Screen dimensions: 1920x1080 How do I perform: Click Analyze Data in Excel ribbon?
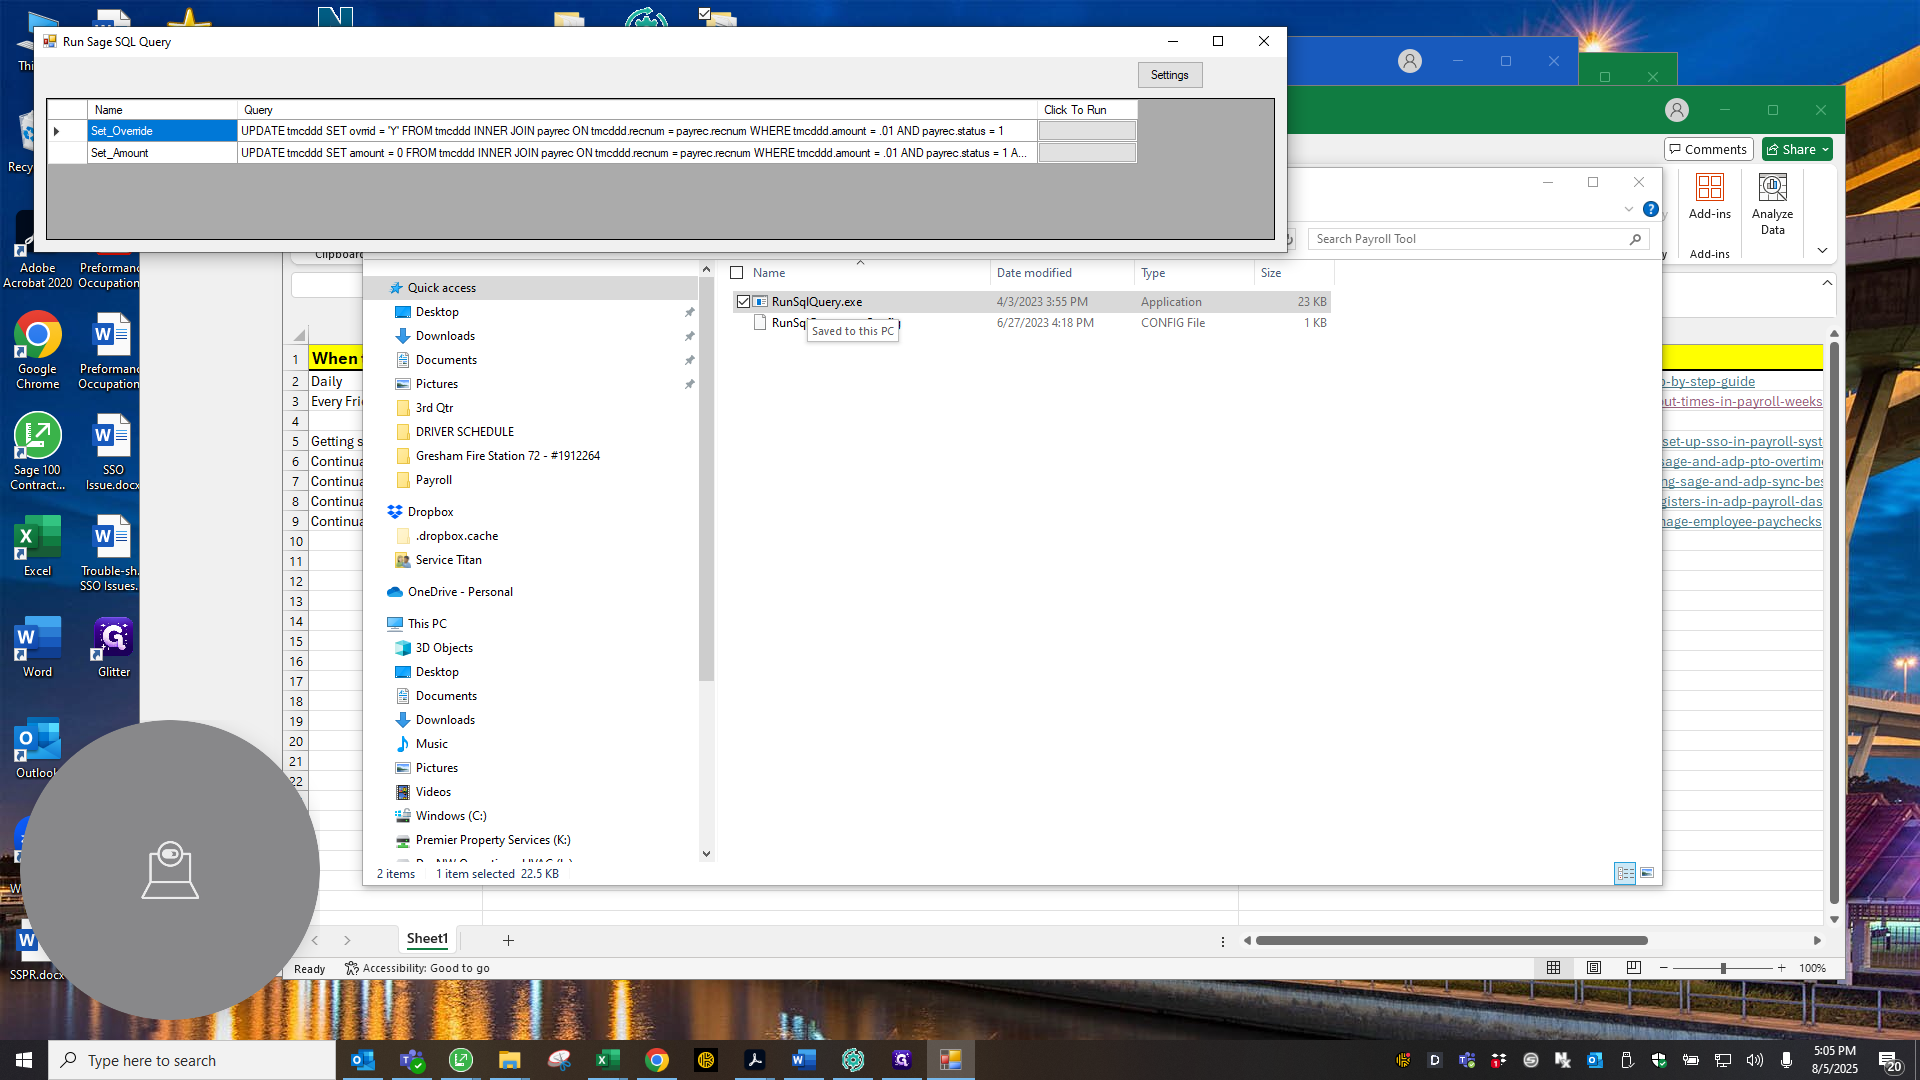[x=1772, y=205]
